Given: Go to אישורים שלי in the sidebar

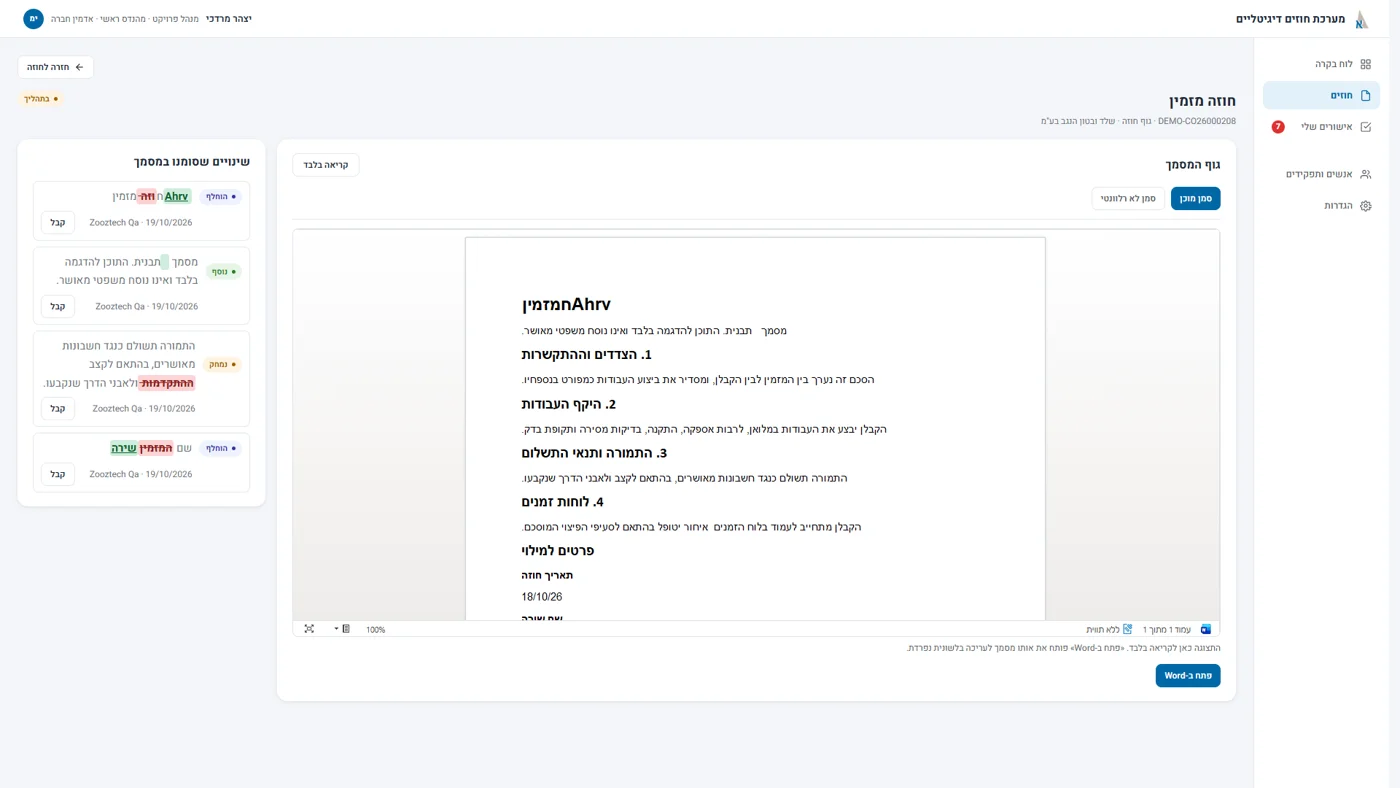Looking at the screenshot, I should pyautogui.click(x=1321, y=127).
